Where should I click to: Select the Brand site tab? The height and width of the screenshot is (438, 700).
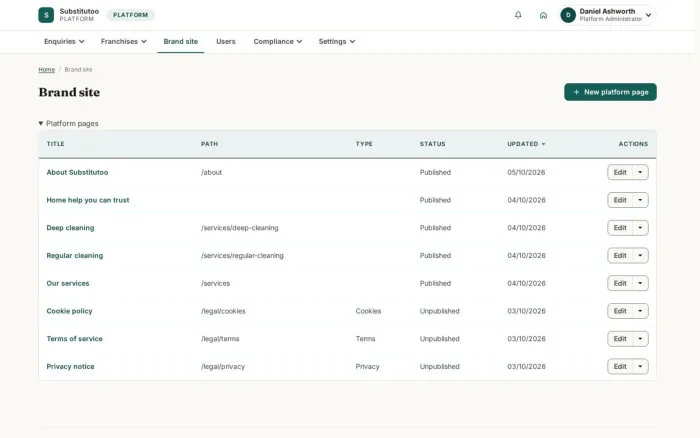(180, 42)
